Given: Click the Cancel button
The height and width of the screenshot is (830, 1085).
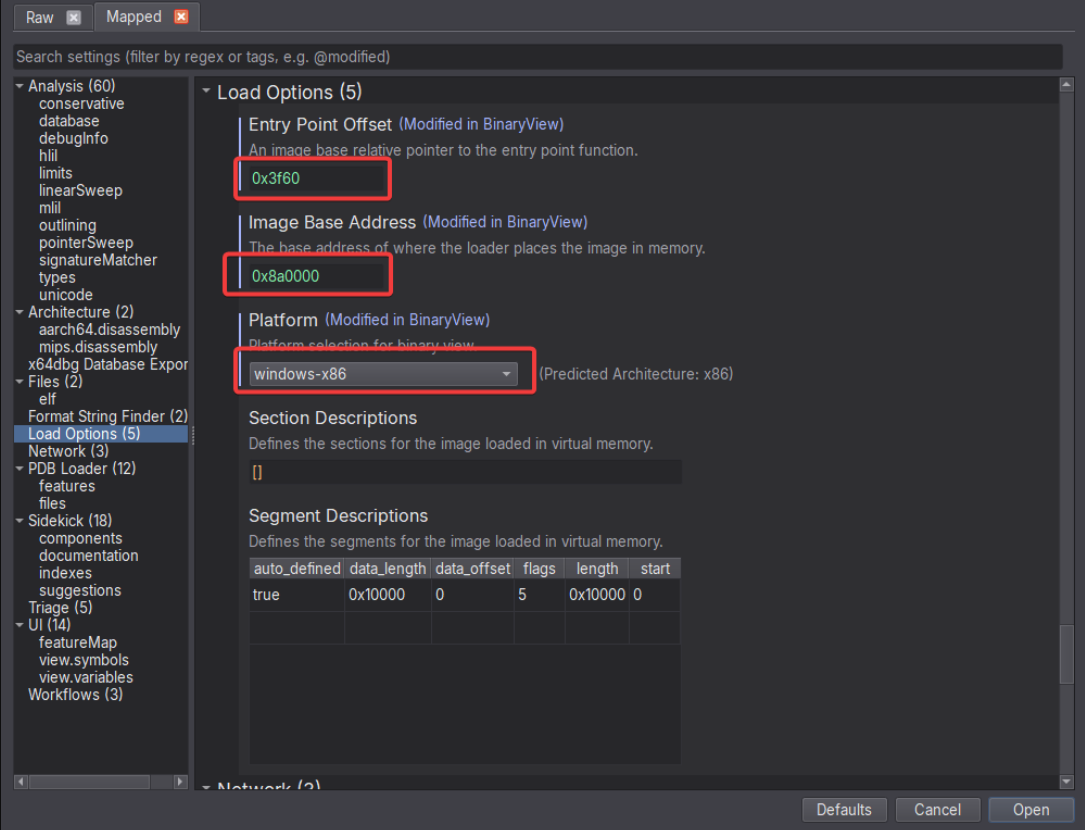Looking at the screenshot, I should 937,810.
